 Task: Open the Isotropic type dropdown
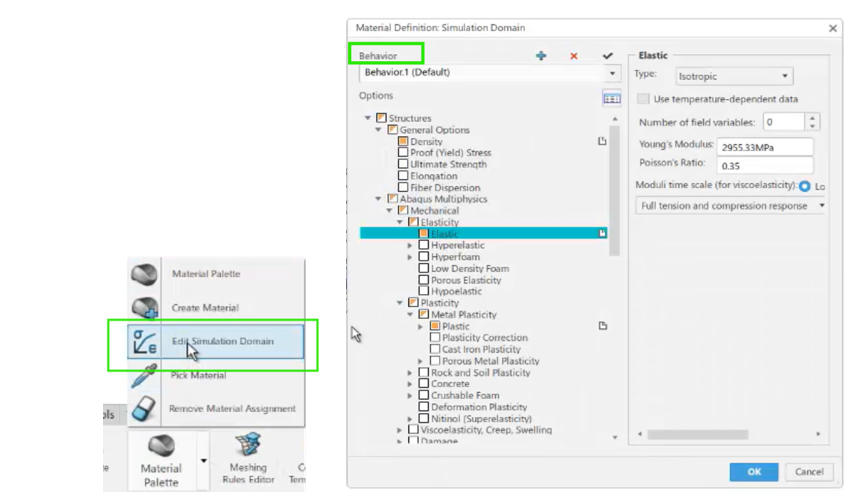(734, 76)
